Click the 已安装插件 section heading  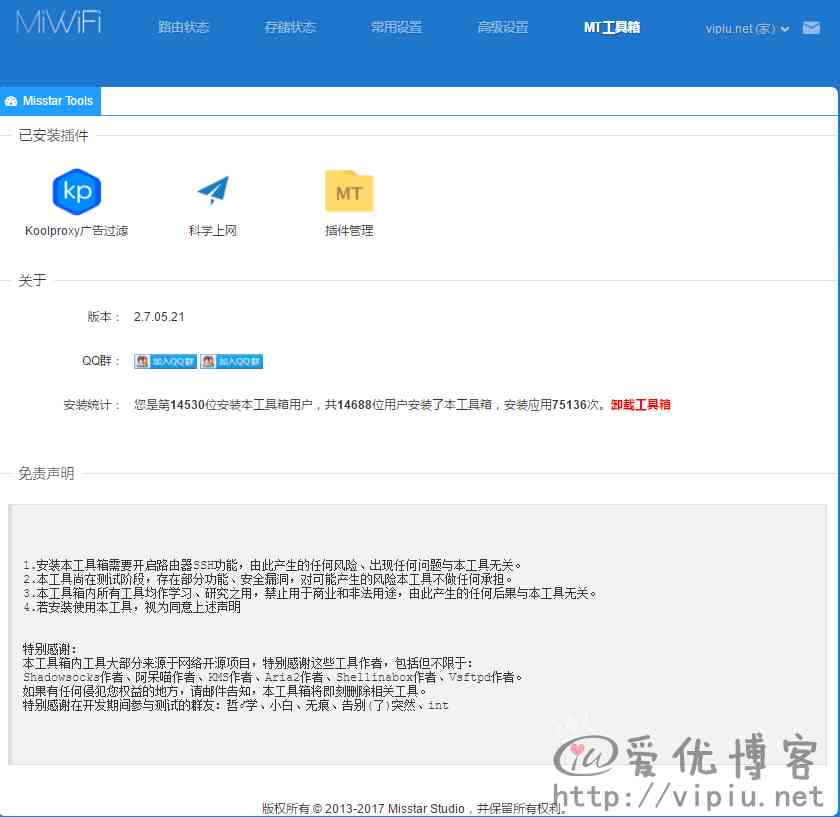(x=54, y=136)
